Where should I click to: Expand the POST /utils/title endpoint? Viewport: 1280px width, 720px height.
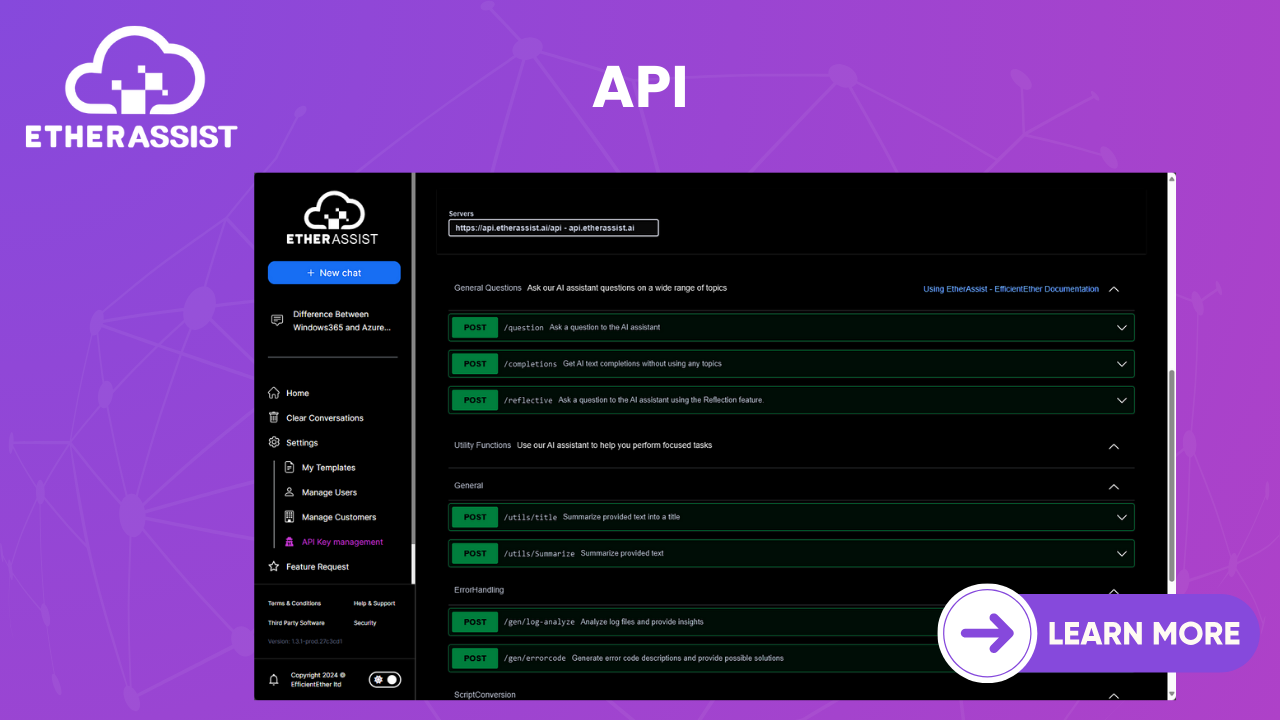(791, 517)
